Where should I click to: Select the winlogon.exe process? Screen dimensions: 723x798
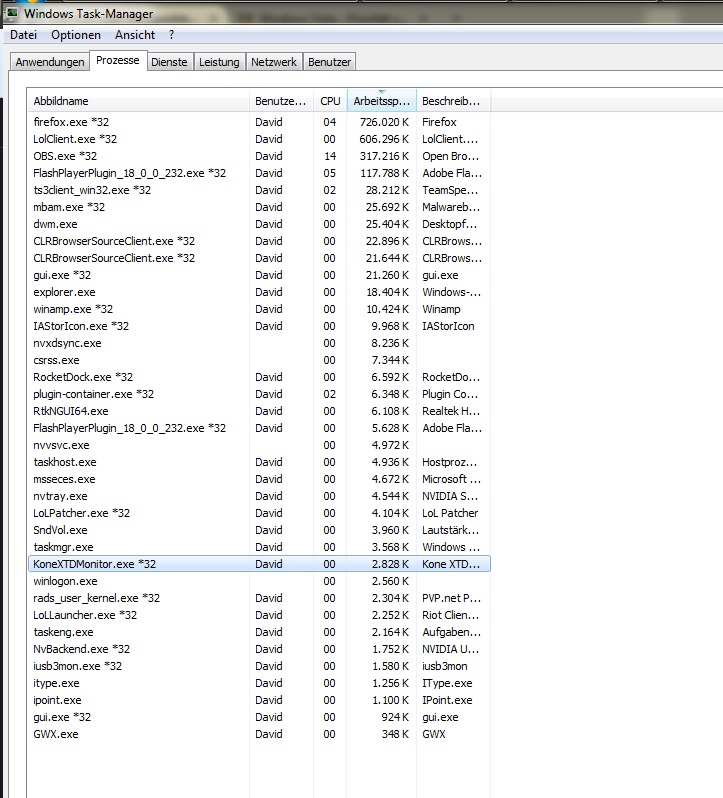coord(259,581)
